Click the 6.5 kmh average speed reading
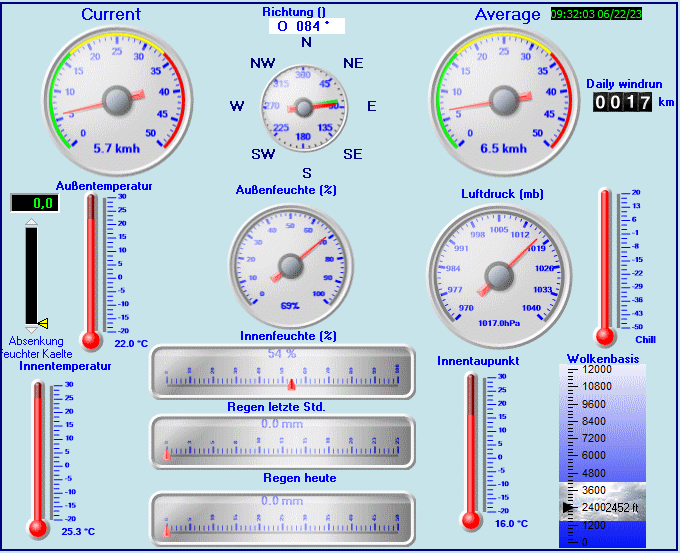 click(503, 149)
